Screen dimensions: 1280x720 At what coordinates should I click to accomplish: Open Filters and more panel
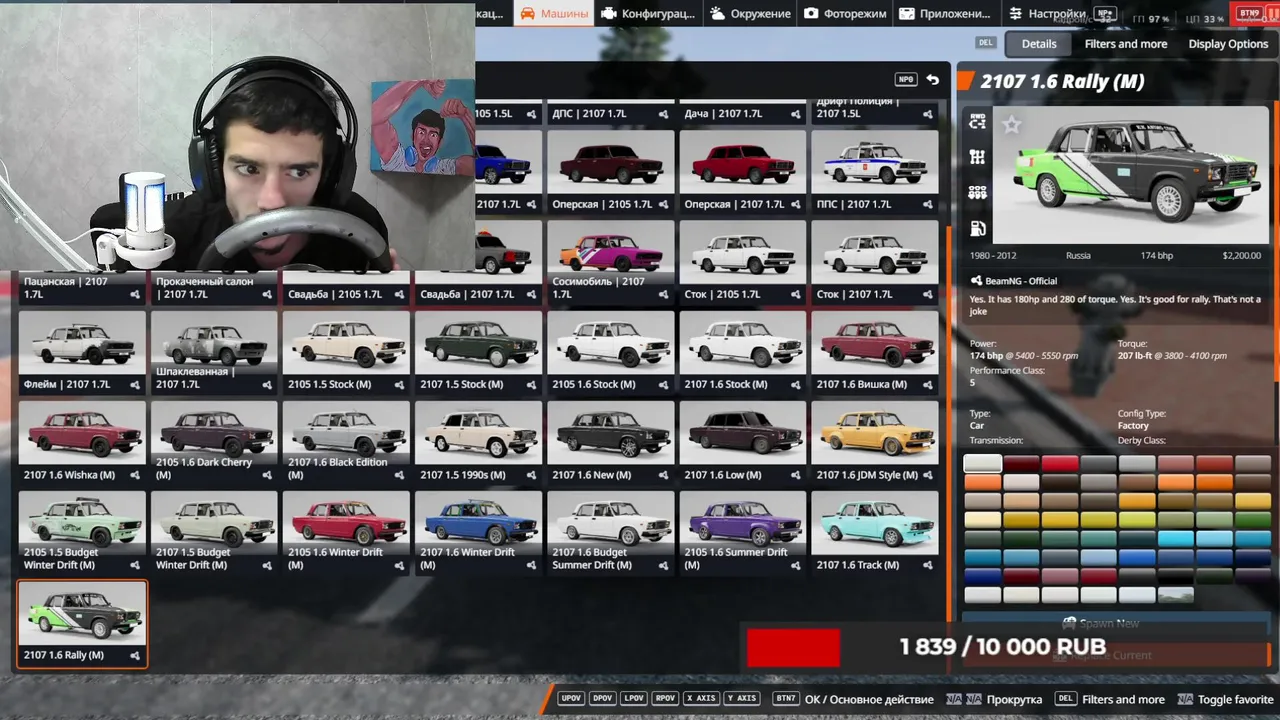1126,44
